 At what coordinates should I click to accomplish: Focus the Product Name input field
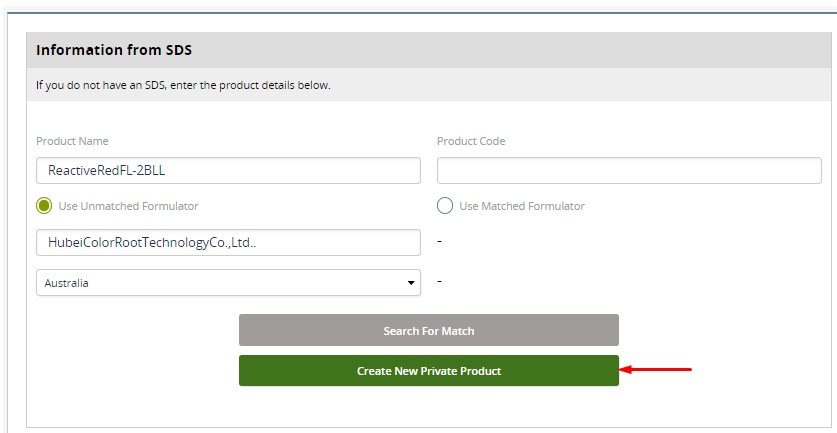pos(228,170)
